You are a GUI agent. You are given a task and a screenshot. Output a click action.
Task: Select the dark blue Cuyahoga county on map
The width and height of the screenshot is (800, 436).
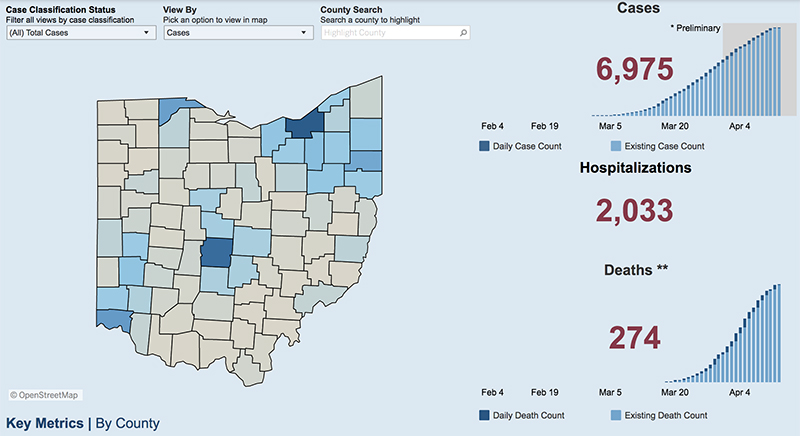click(306, 125)
